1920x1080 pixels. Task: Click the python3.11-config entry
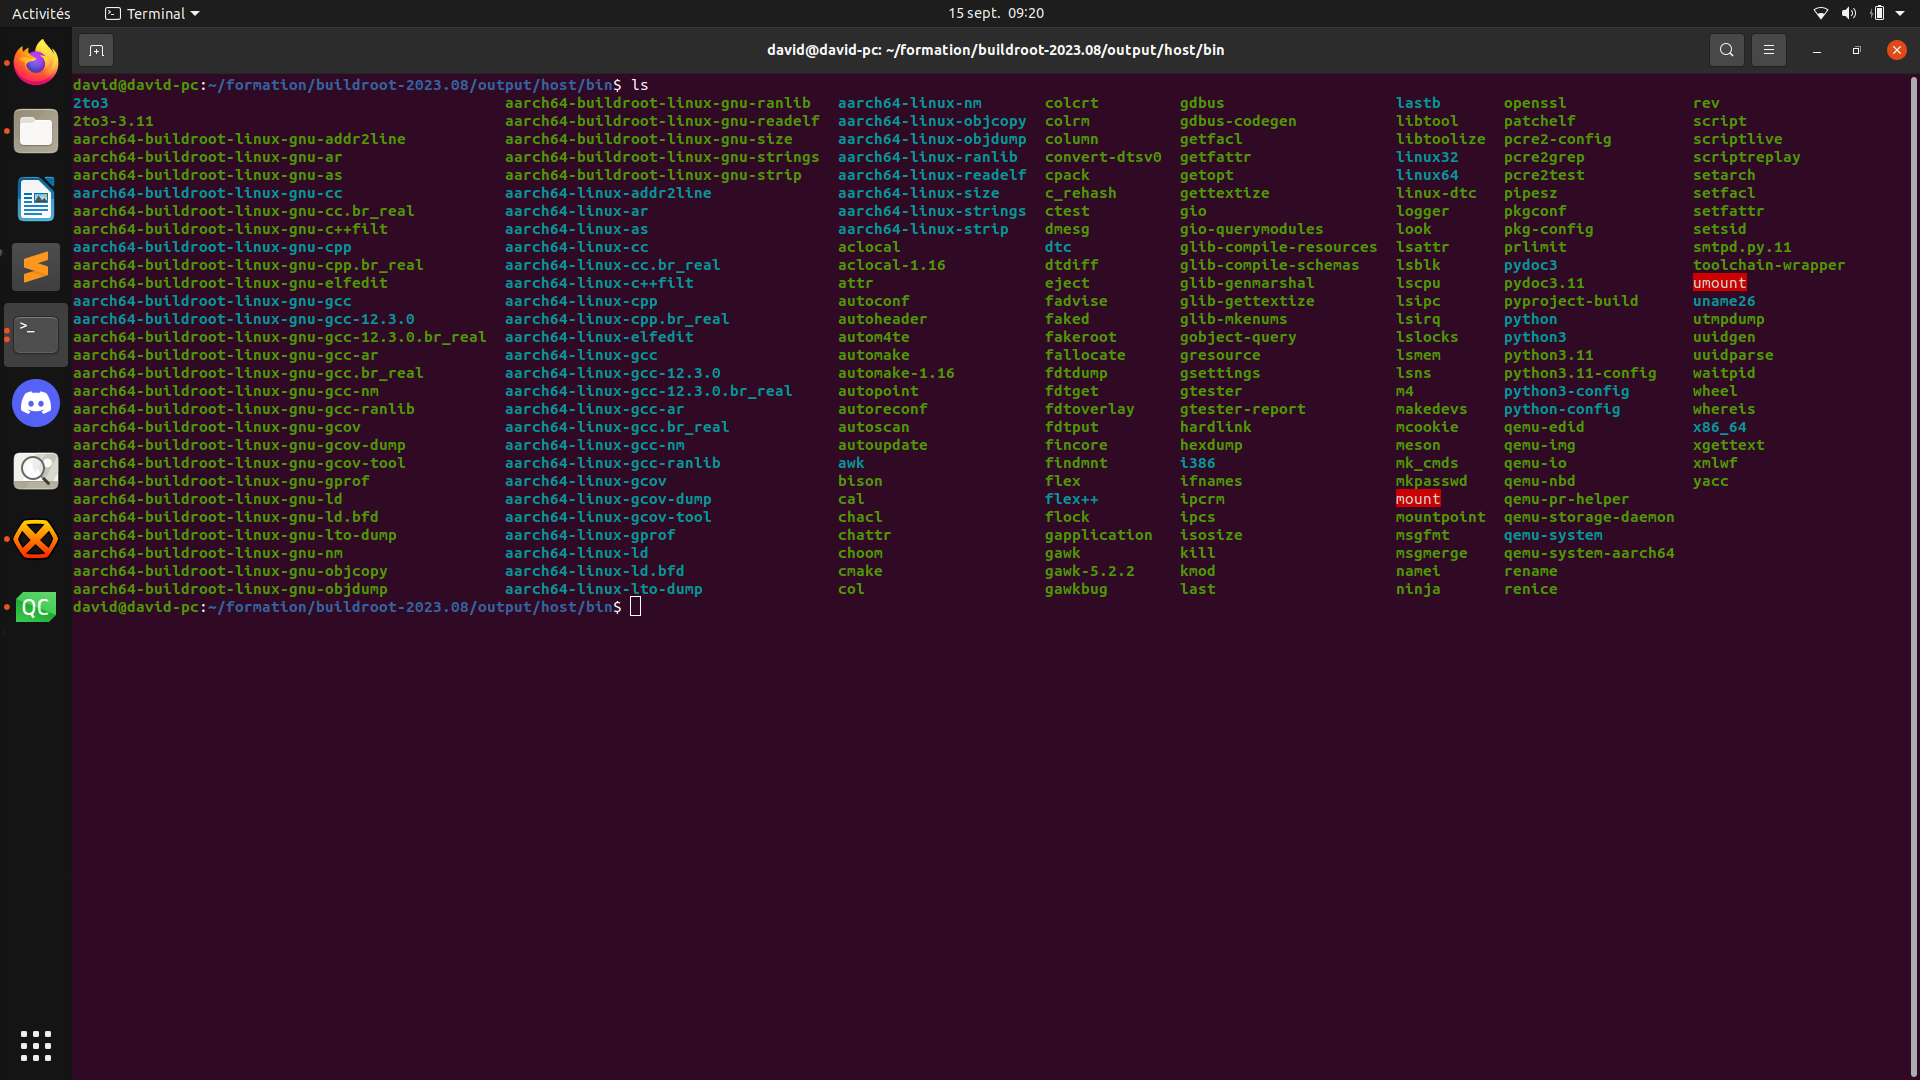[x=1580, y=373]
